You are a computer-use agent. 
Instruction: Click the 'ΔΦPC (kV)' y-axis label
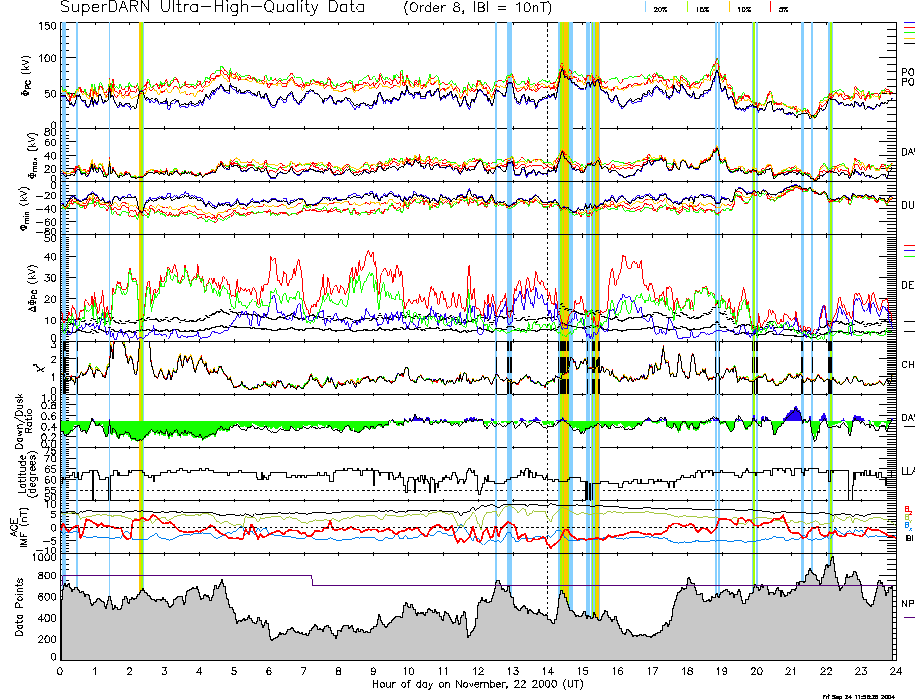point(33,286)
